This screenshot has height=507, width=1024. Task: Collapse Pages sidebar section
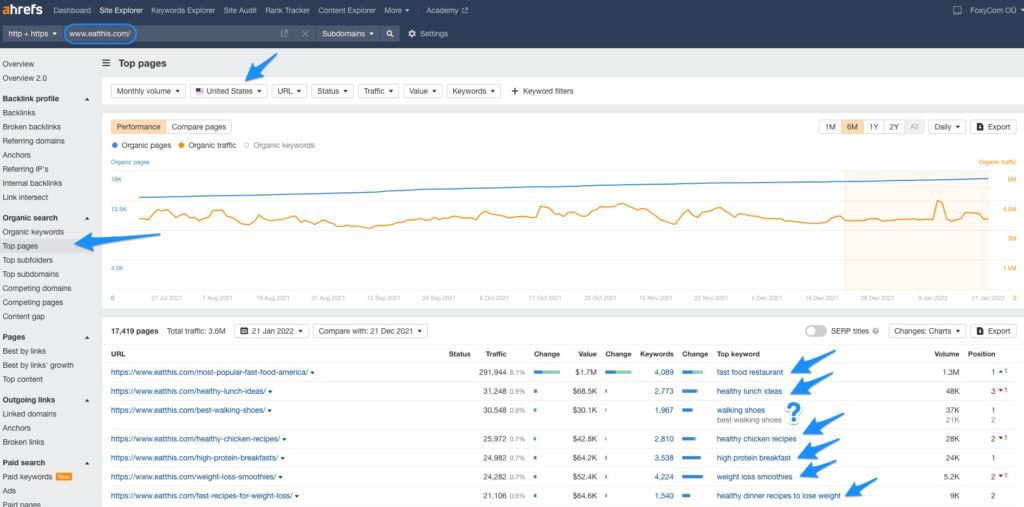click(87, 338)
